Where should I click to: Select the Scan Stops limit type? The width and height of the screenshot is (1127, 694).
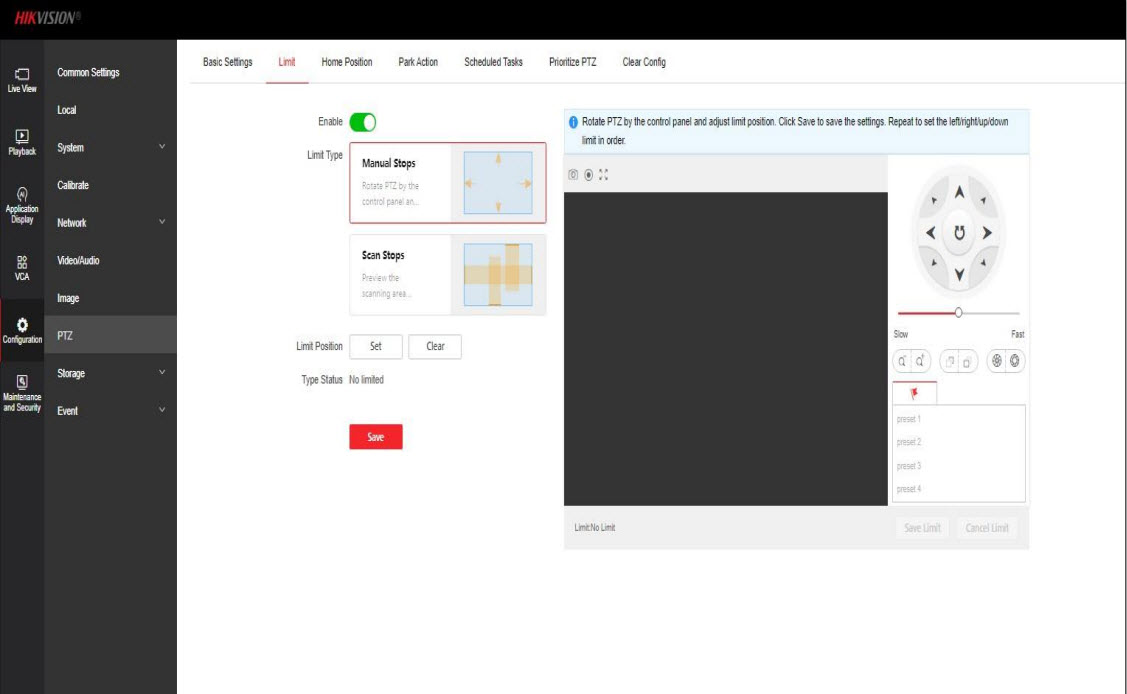coord(447,275)
